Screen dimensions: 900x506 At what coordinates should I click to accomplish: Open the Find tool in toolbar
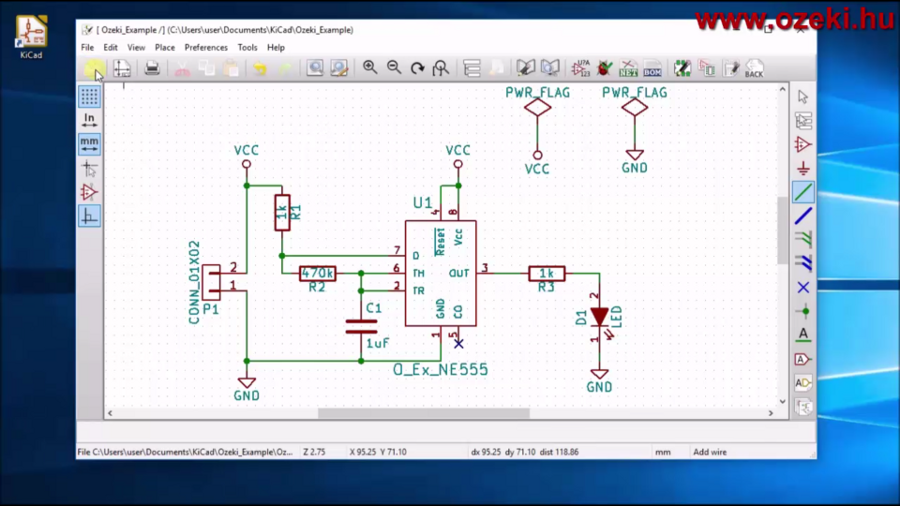(315, 68)
